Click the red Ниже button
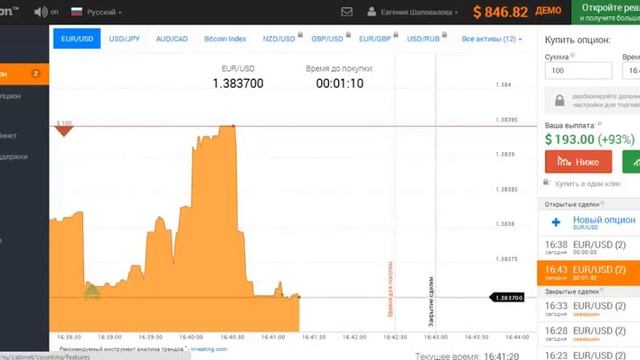 tap(578, 162)
